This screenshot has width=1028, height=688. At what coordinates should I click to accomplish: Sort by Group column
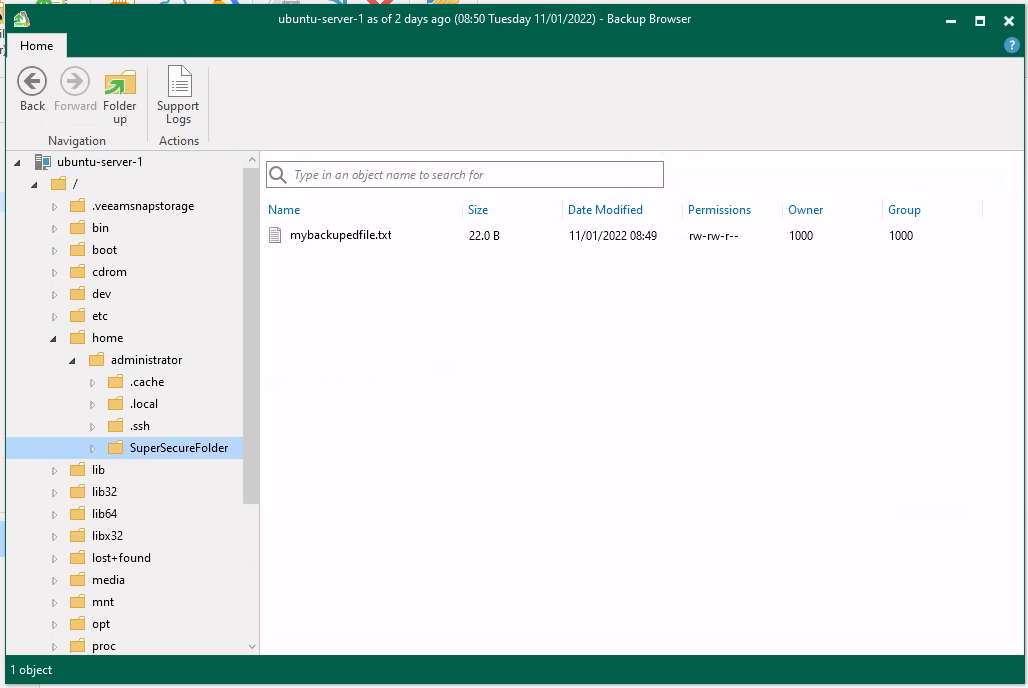coord(904,210)
